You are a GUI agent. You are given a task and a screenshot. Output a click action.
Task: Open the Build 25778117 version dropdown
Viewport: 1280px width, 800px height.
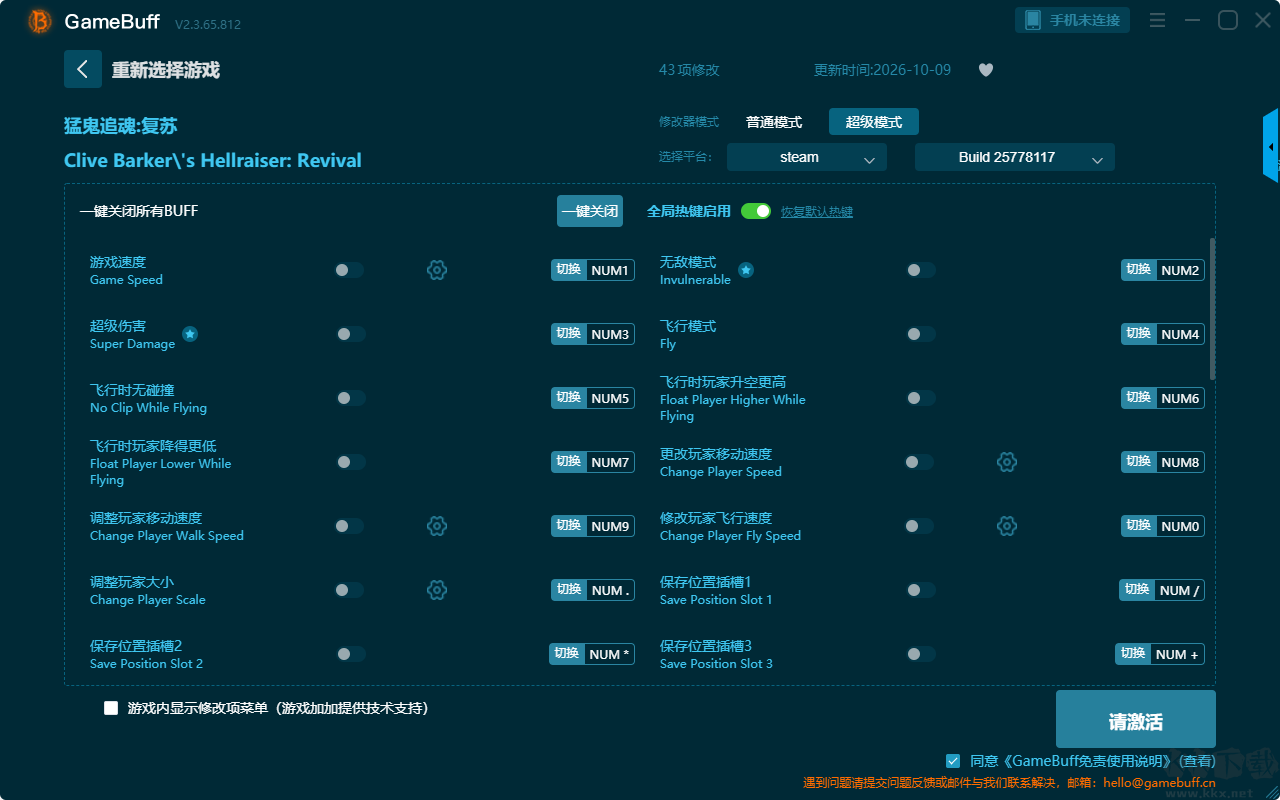coord(1015,157)
